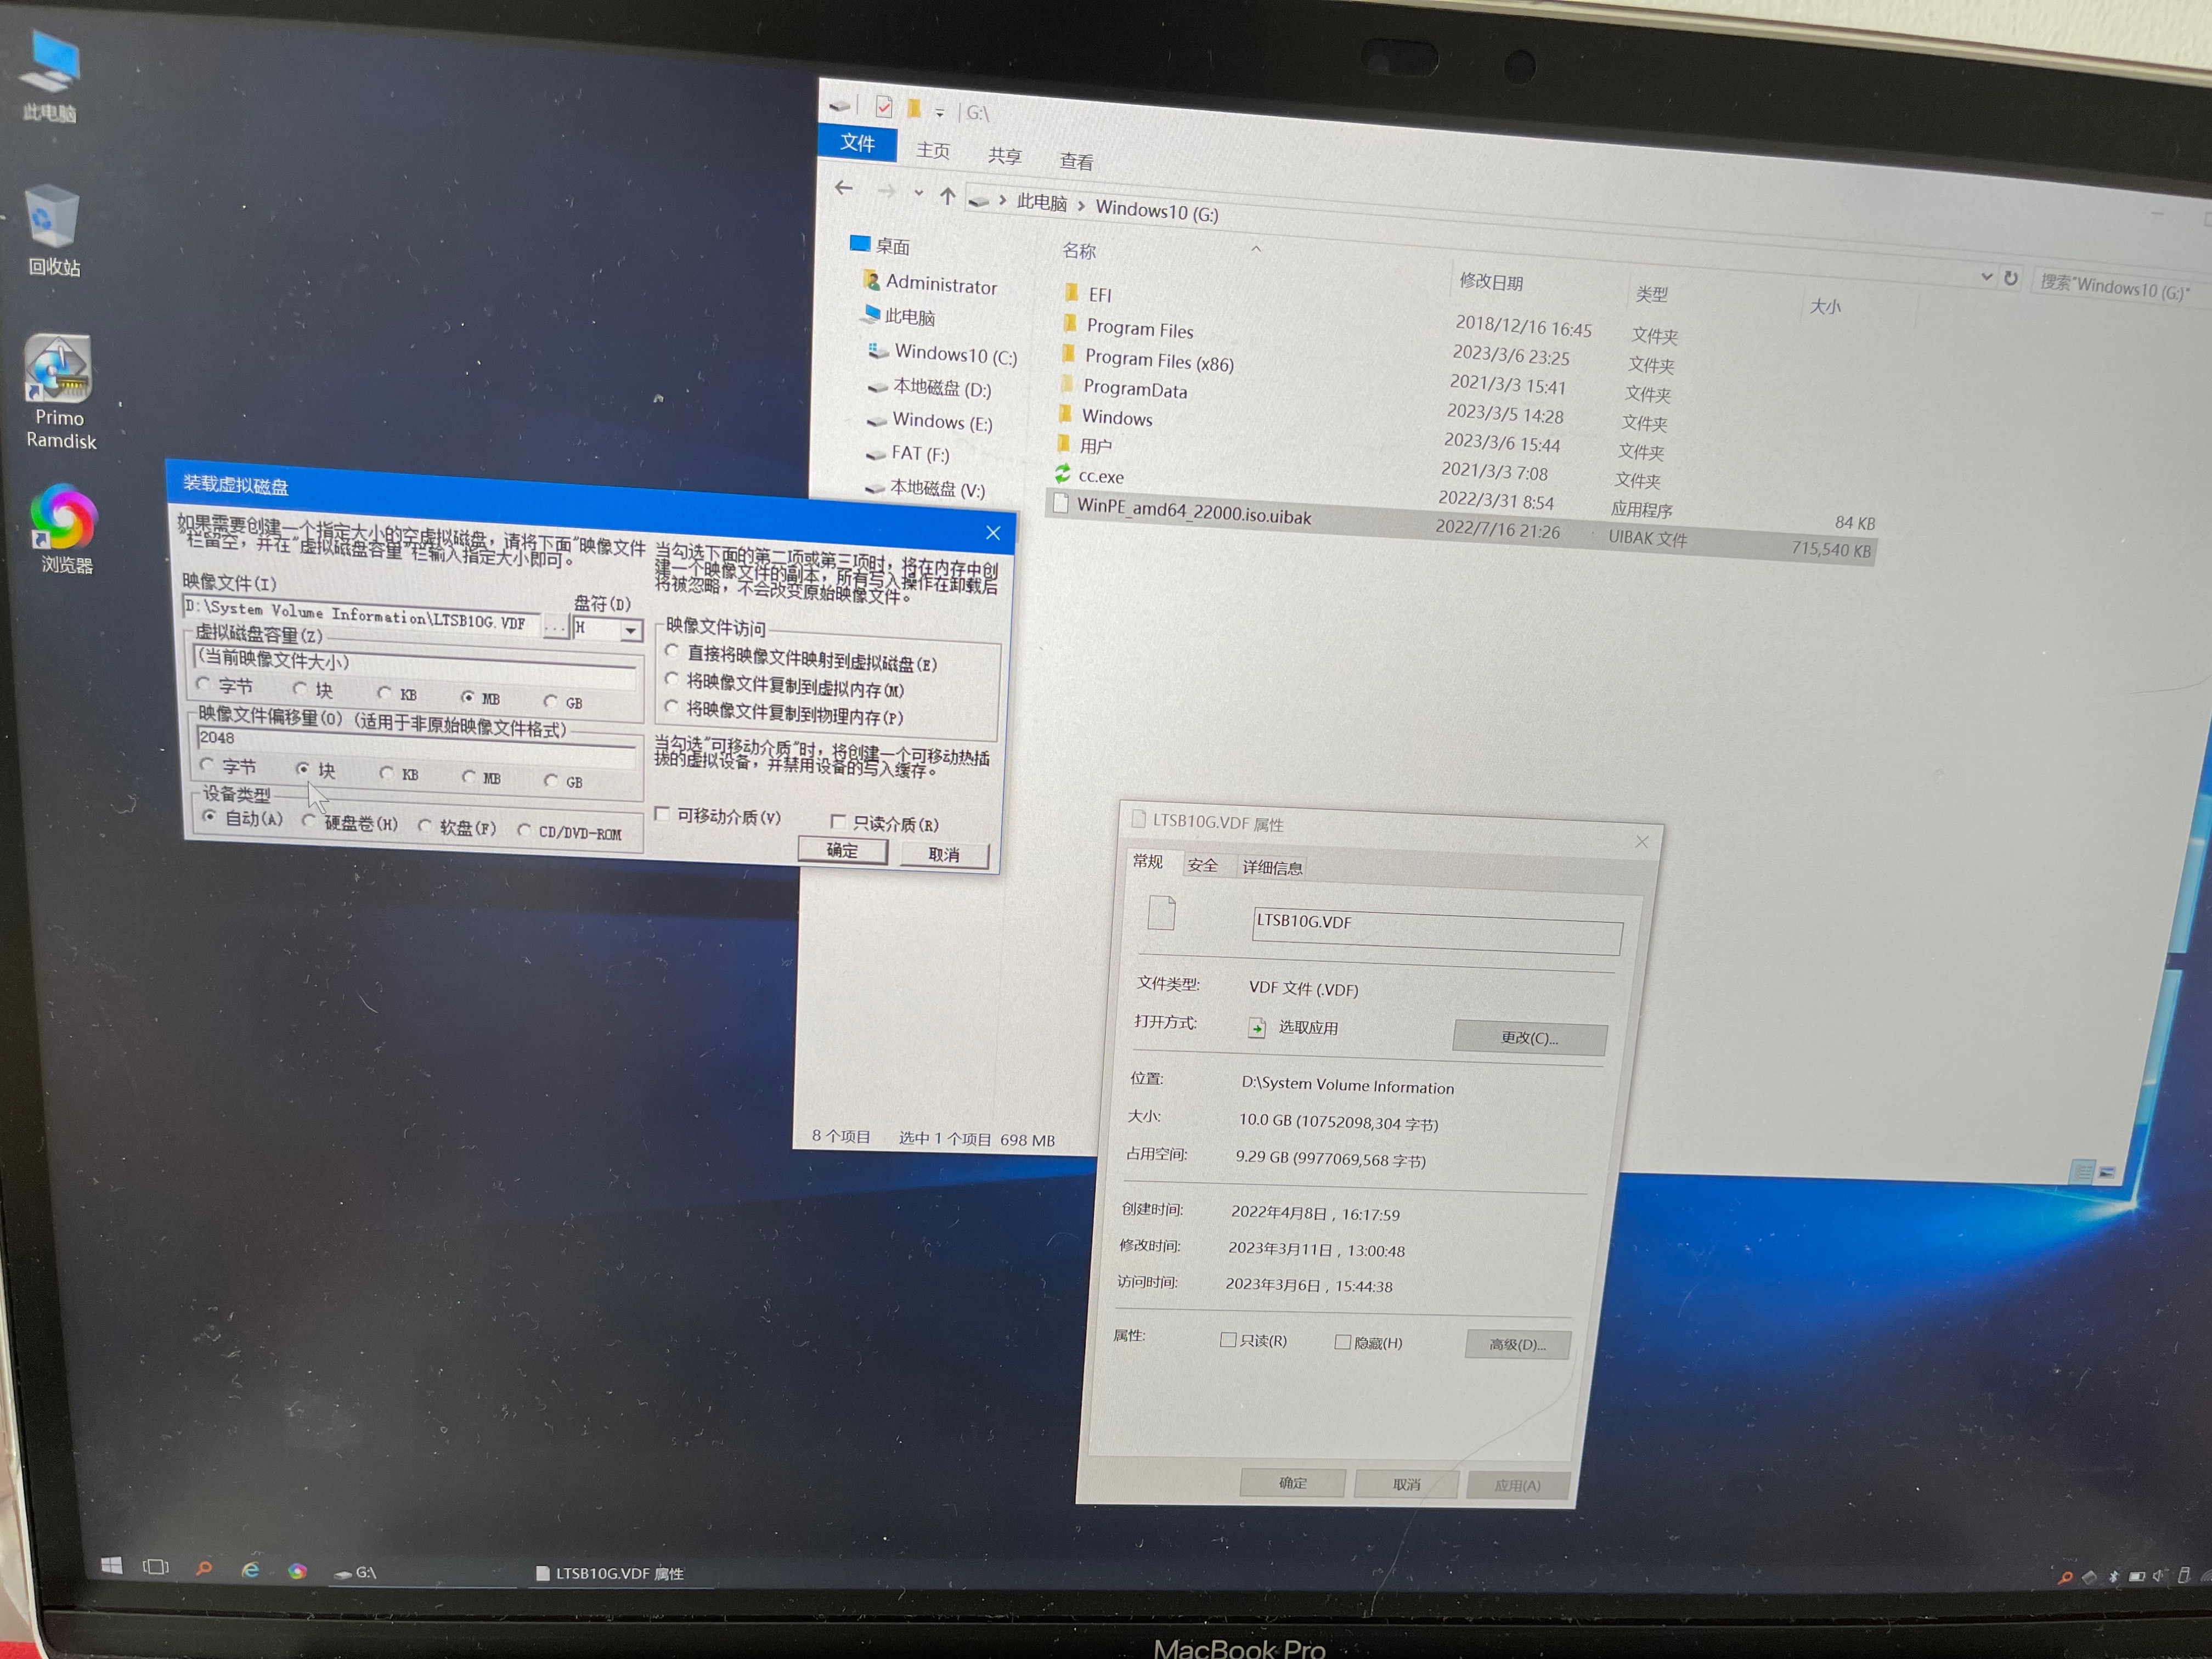
Task: Click 确定 in LTSB10G.VDF properties
Action: tap(1292, 1482)
